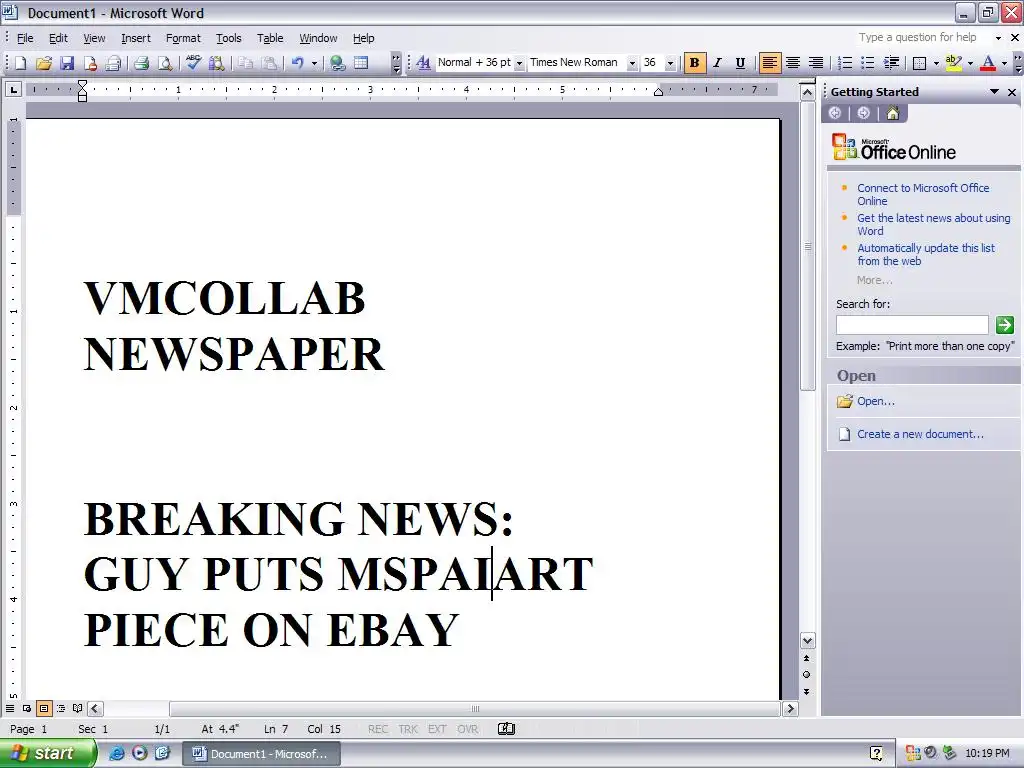The height and width of the screenshot is (768, 1024).
Task: Expand the Style dropdown Normal + 36 pt
Action: tap(519, 63)
